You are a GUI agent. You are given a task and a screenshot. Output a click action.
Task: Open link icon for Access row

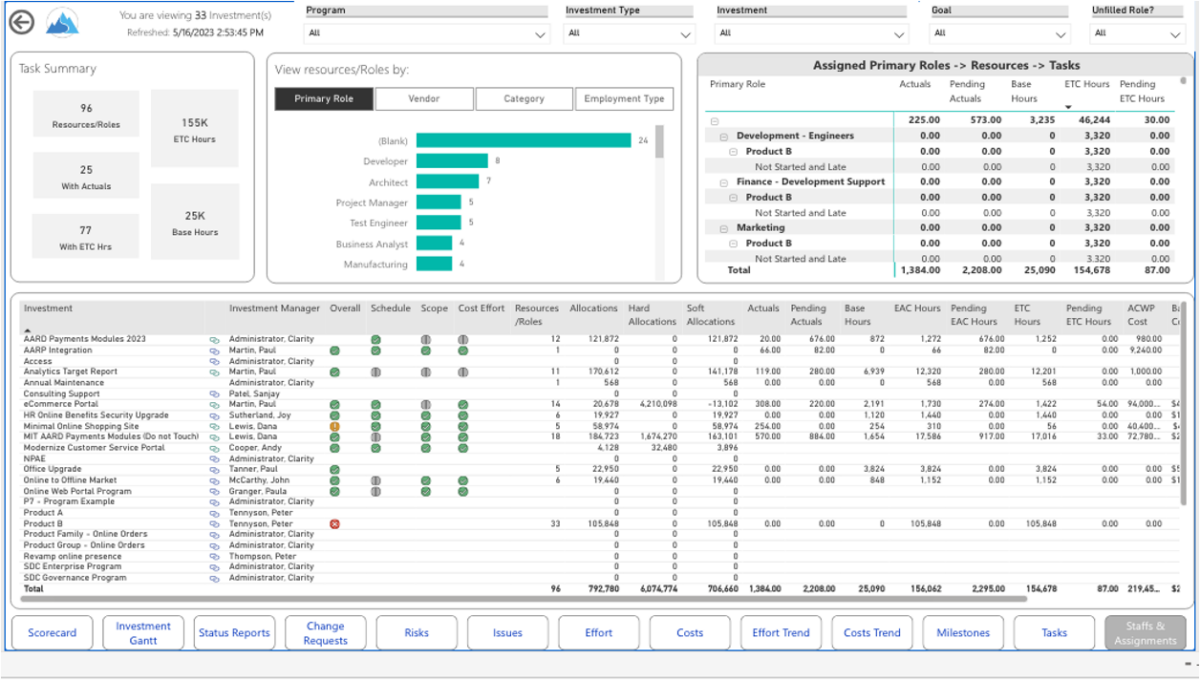pyautogui.click(x=213, y=361)
